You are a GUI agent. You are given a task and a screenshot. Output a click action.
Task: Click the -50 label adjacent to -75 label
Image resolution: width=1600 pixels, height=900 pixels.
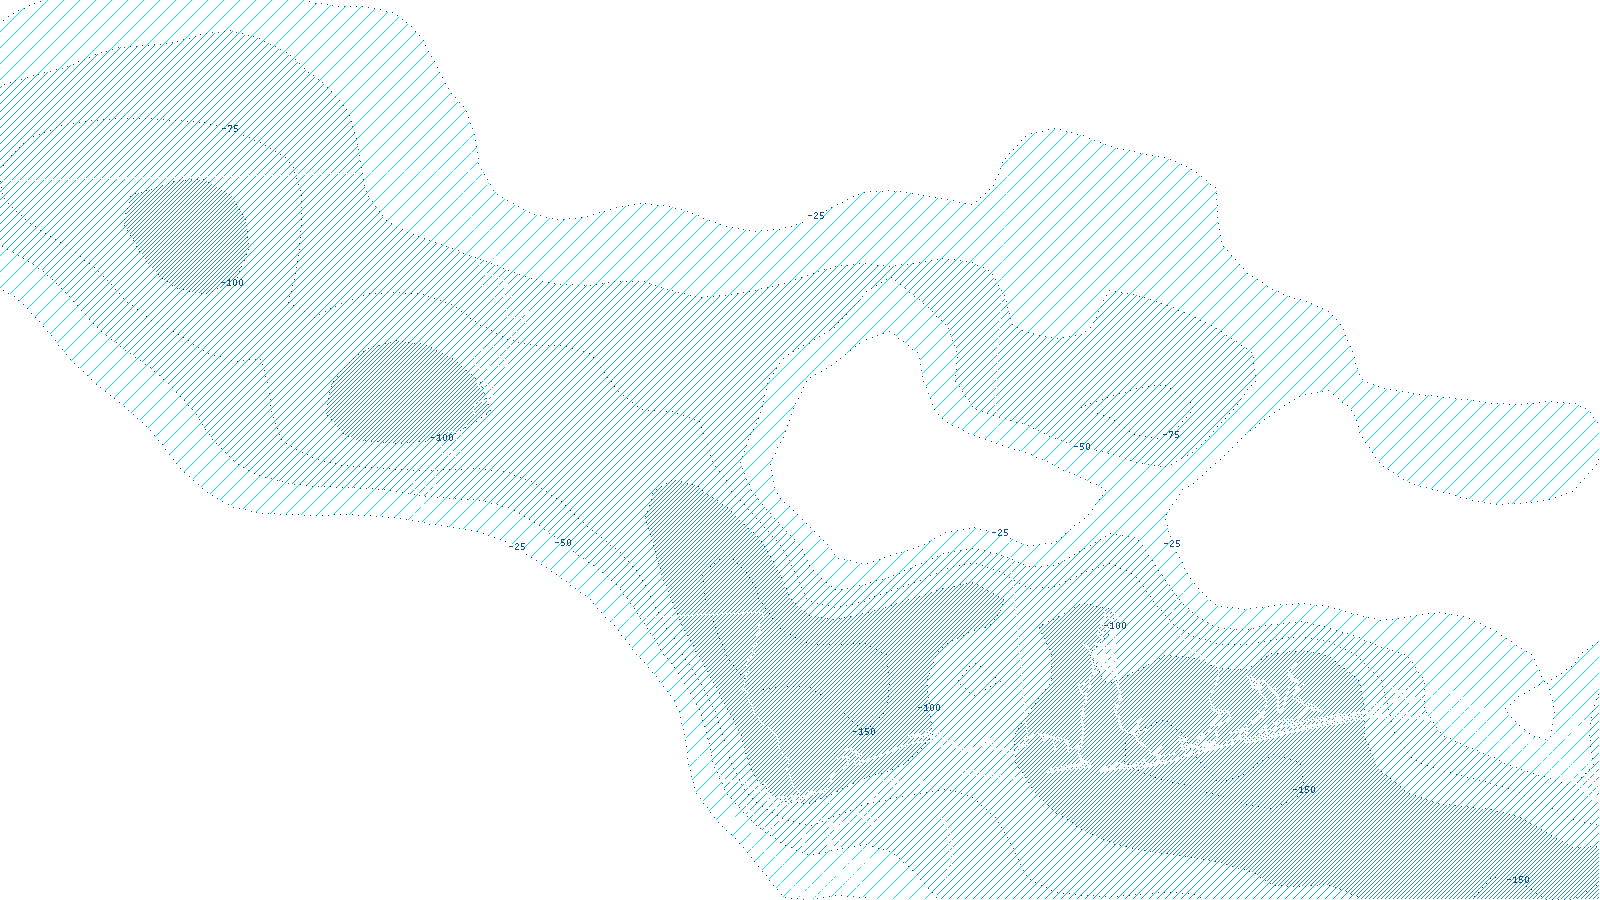(x=1081, y=447)
